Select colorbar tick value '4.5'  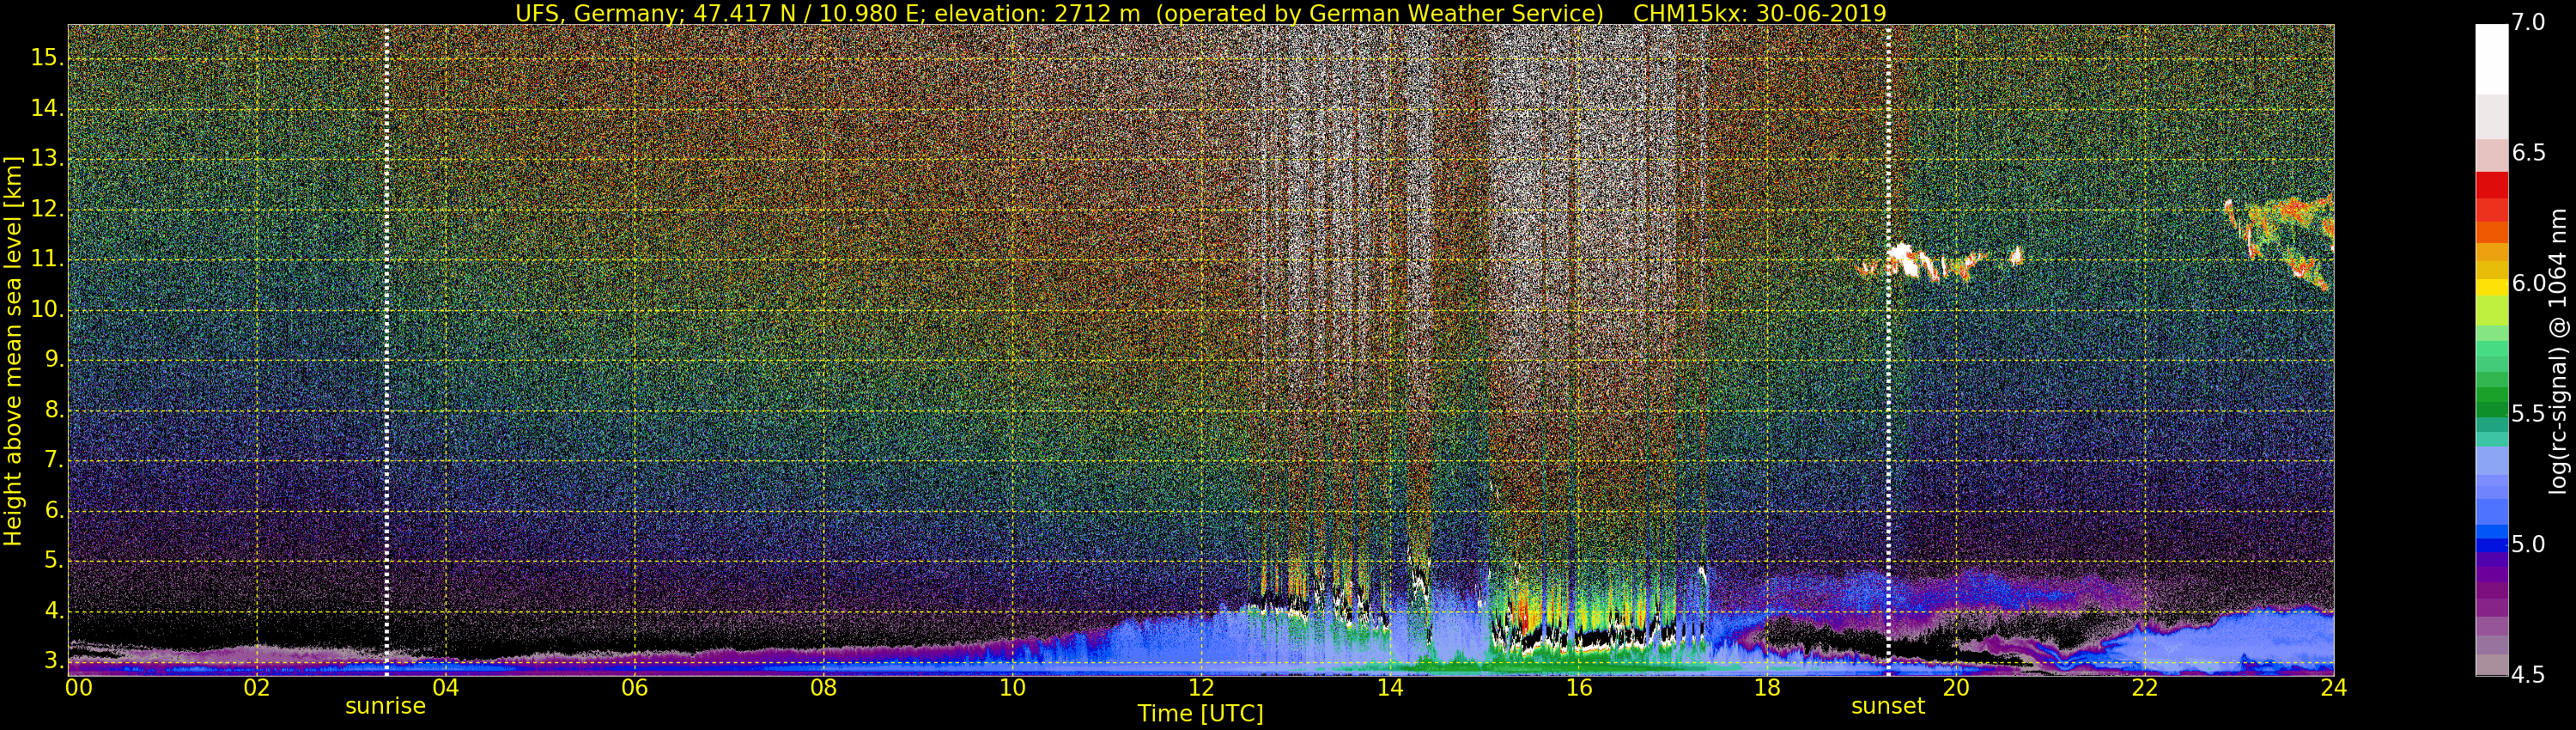2528,676
